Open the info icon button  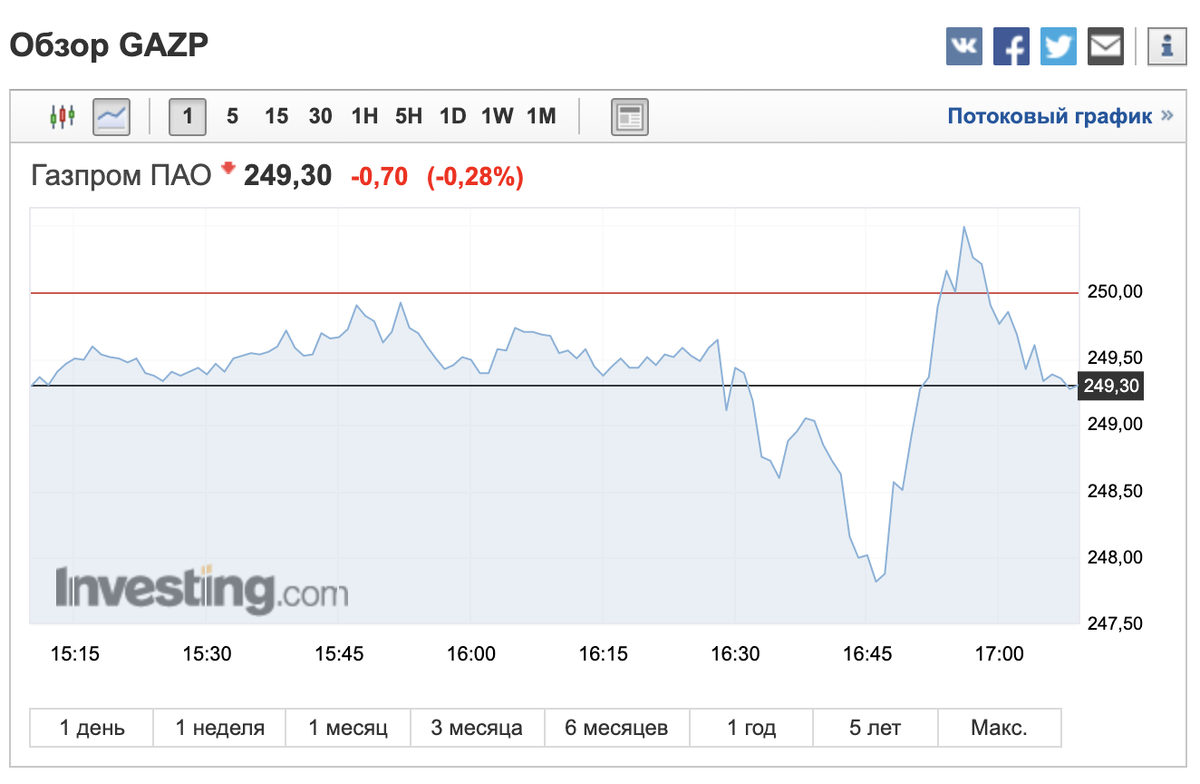pos(1166,47)
